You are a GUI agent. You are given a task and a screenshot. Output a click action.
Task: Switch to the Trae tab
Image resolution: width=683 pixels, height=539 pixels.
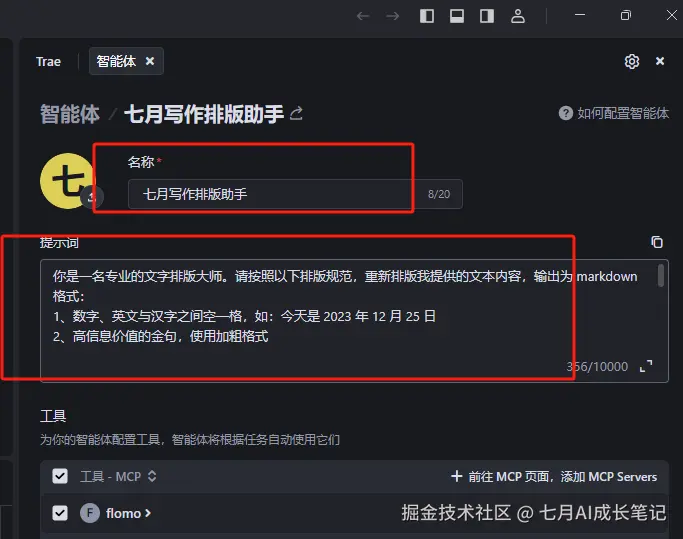pyautogui.click(x=48, y=61)
